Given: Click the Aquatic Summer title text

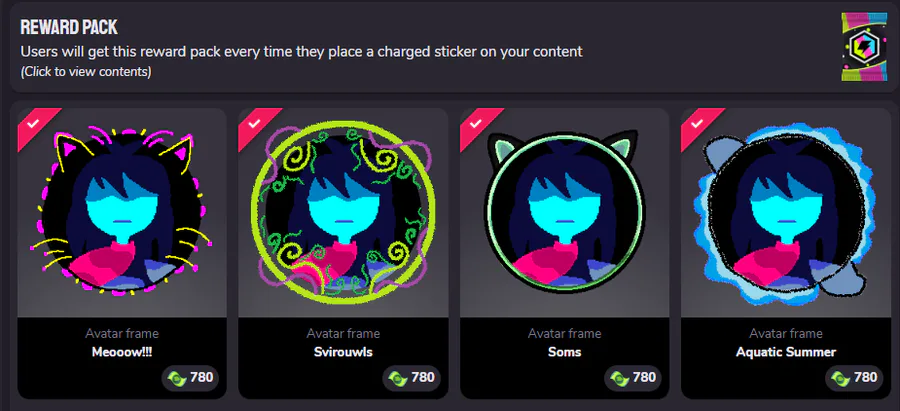Looking at the screenshot, I should [786, 352].
